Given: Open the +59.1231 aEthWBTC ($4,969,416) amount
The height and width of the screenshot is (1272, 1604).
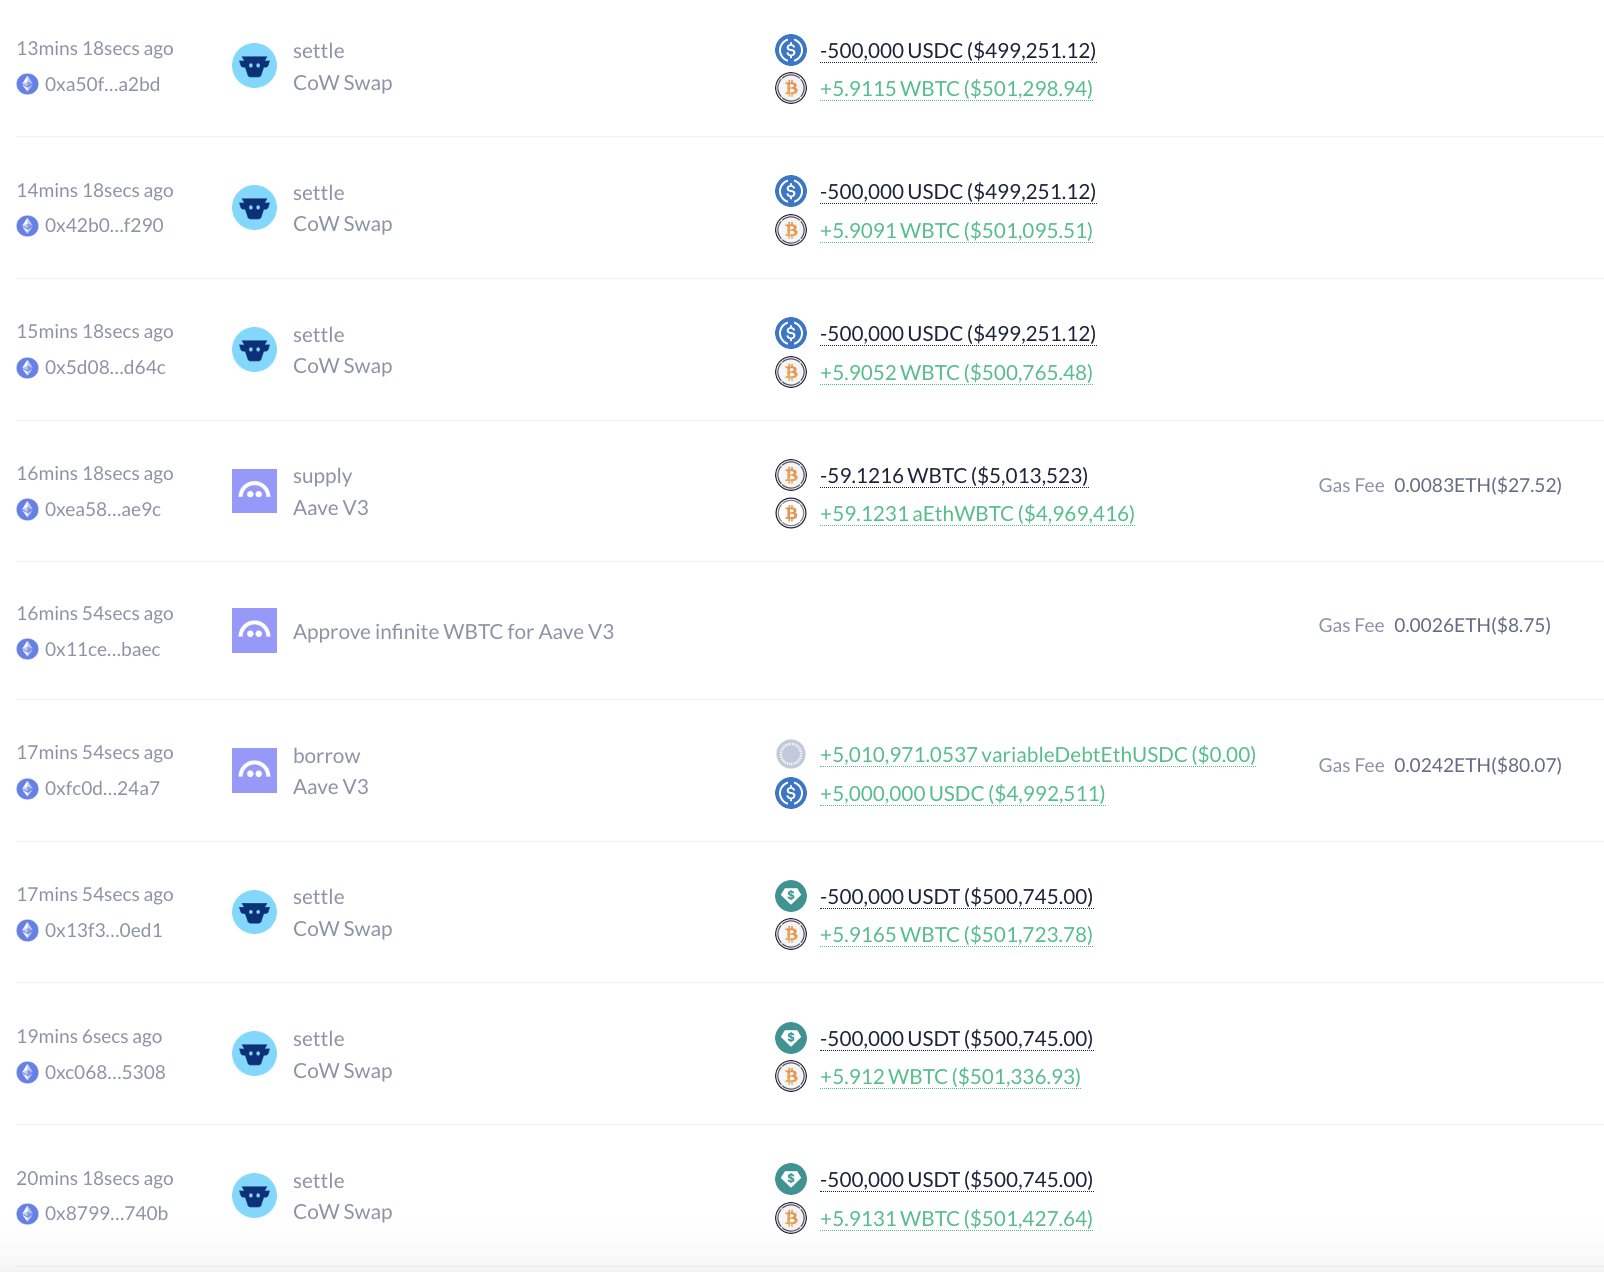Looking at the screenshot, I should [977, 514].
